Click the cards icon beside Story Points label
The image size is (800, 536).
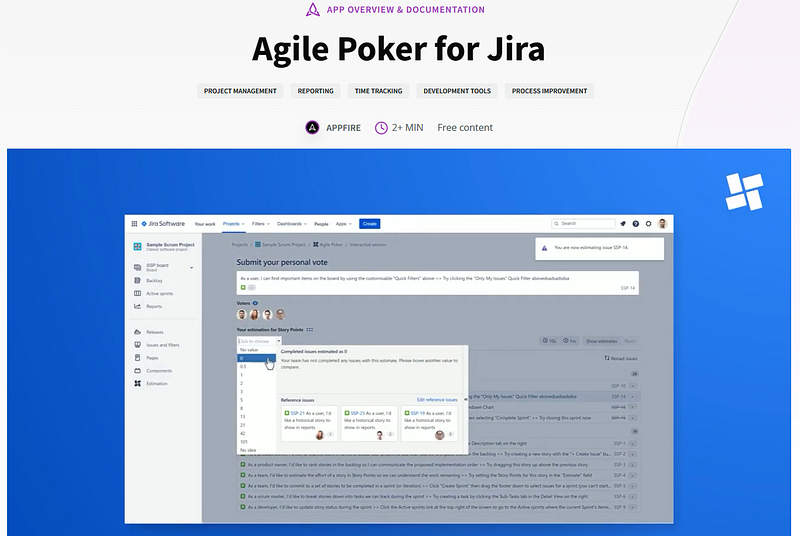(x=310, y=329)
